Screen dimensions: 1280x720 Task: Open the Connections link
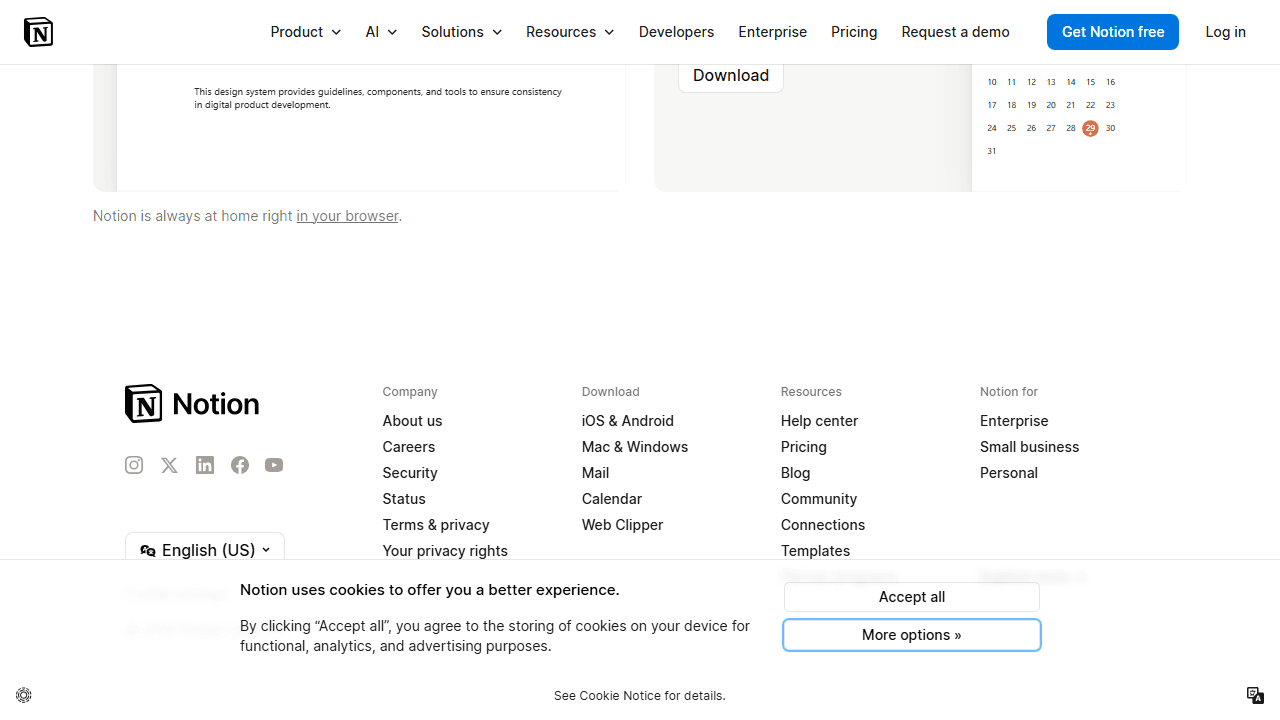[x=823, y=525]
